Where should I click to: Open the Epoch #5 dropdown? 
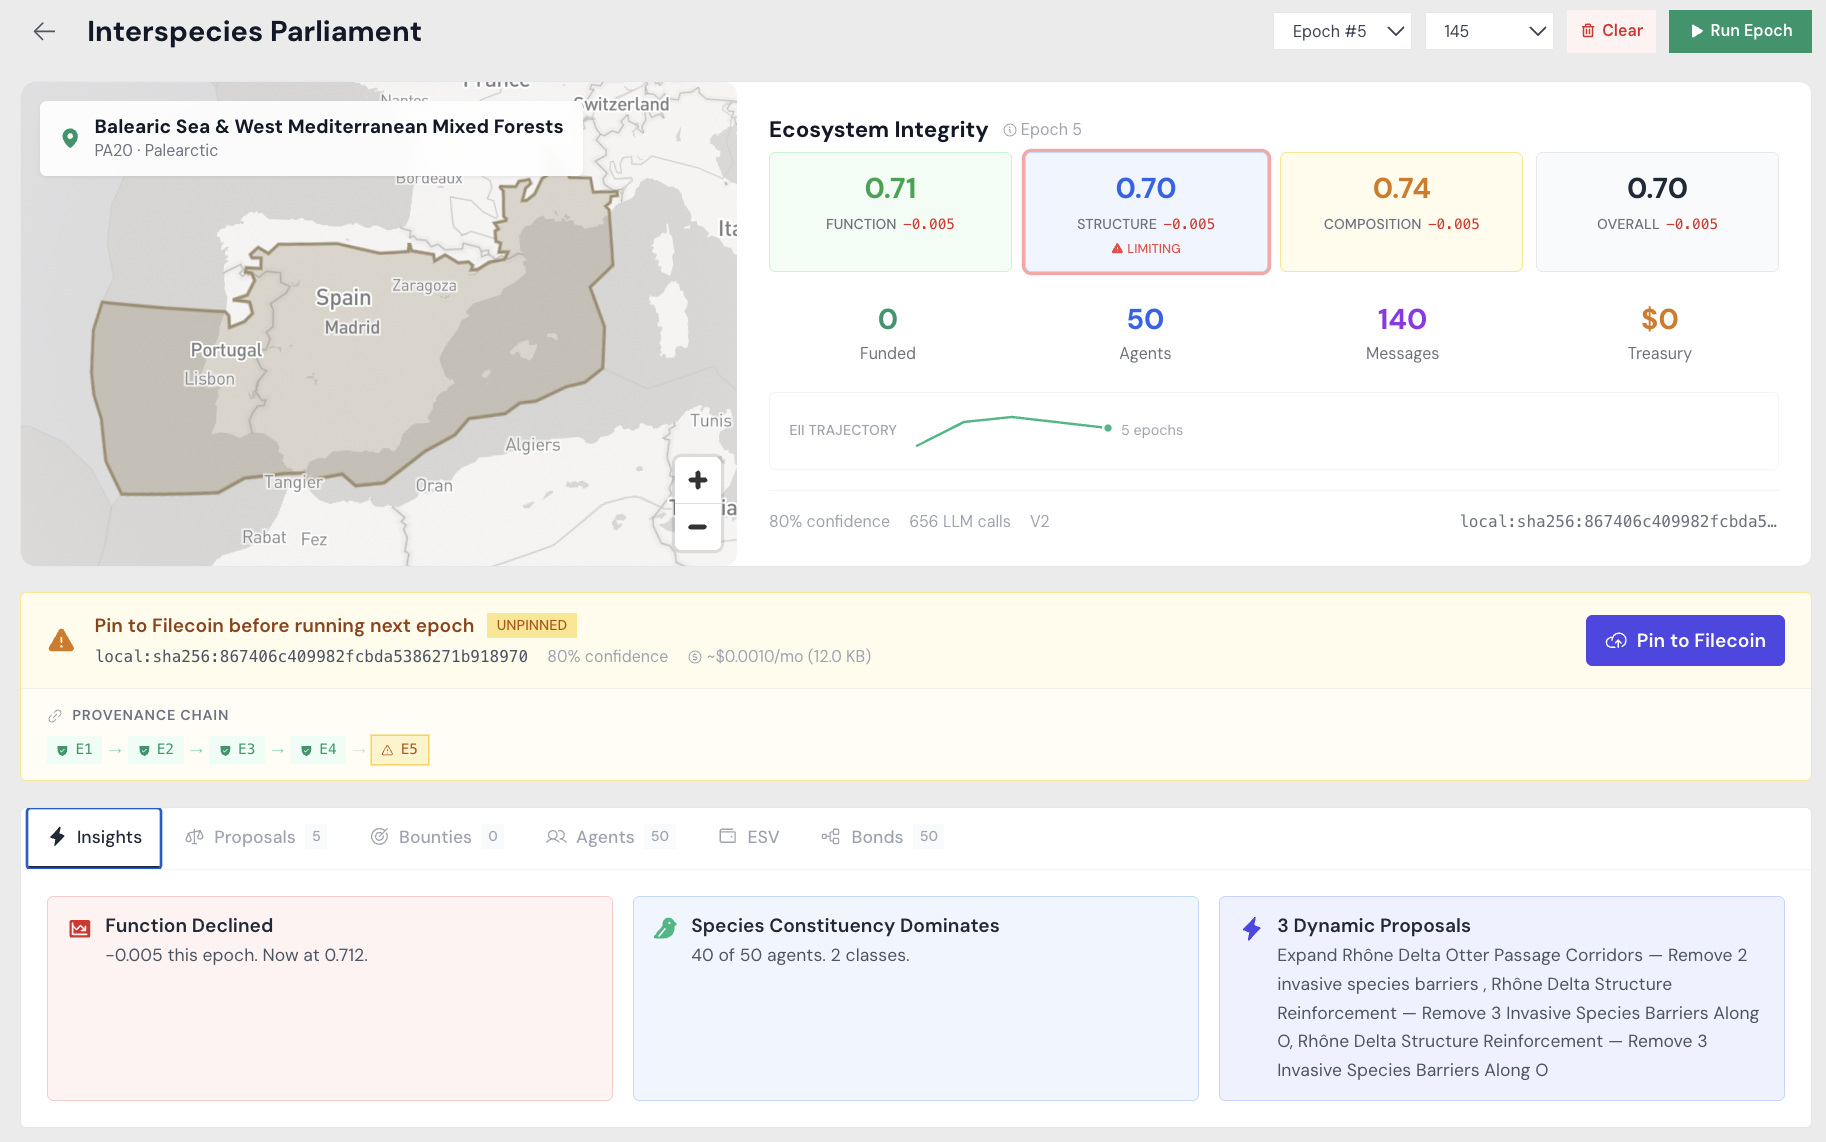[x=1342, y=31]
